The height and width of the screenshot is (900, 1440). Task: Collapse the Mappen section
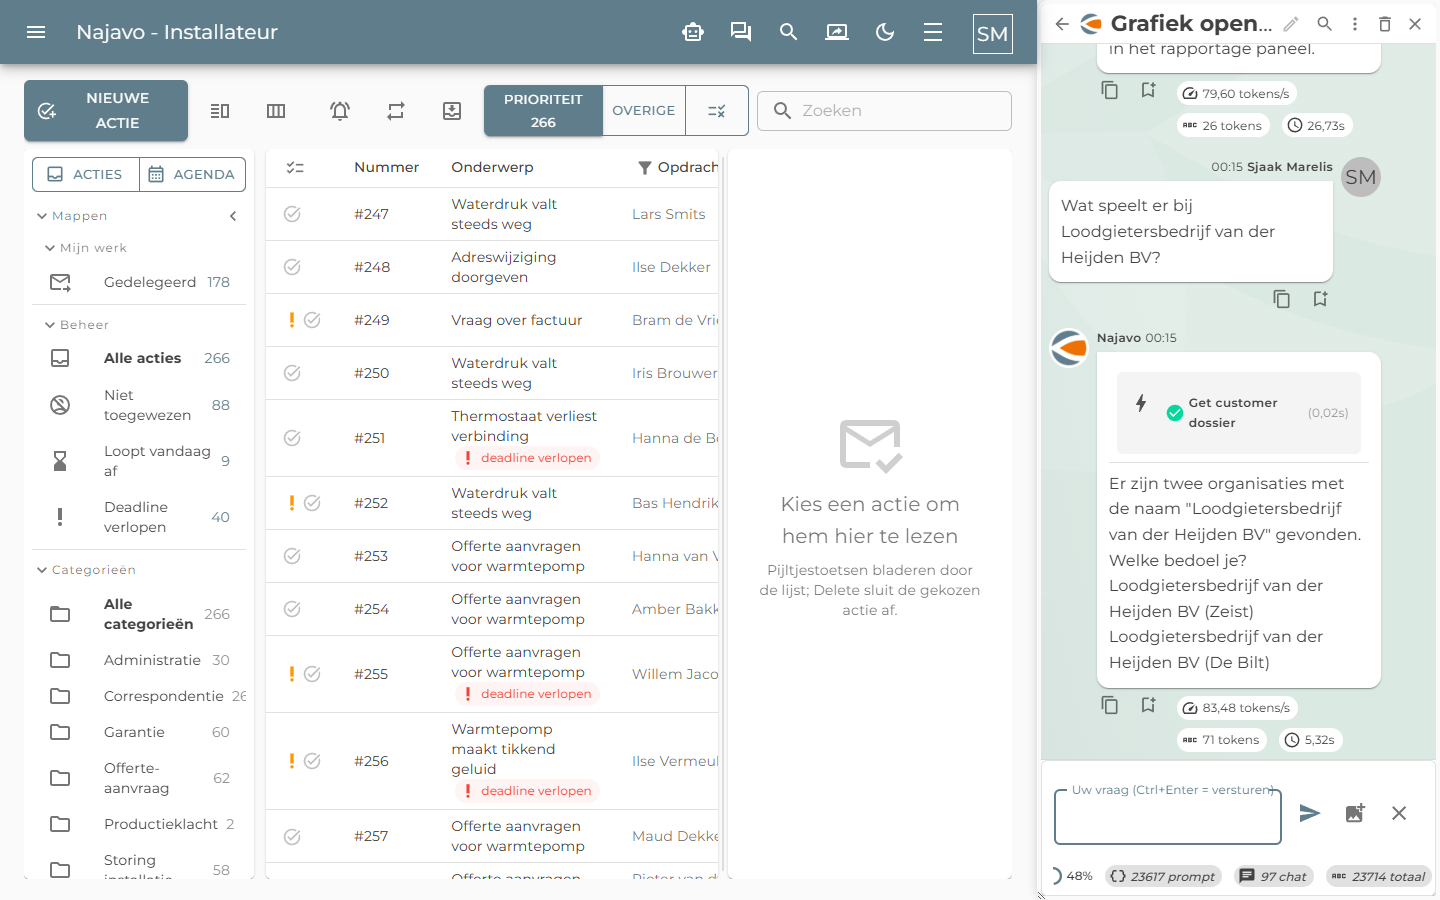pyautogui.click(x=72, y=216)
